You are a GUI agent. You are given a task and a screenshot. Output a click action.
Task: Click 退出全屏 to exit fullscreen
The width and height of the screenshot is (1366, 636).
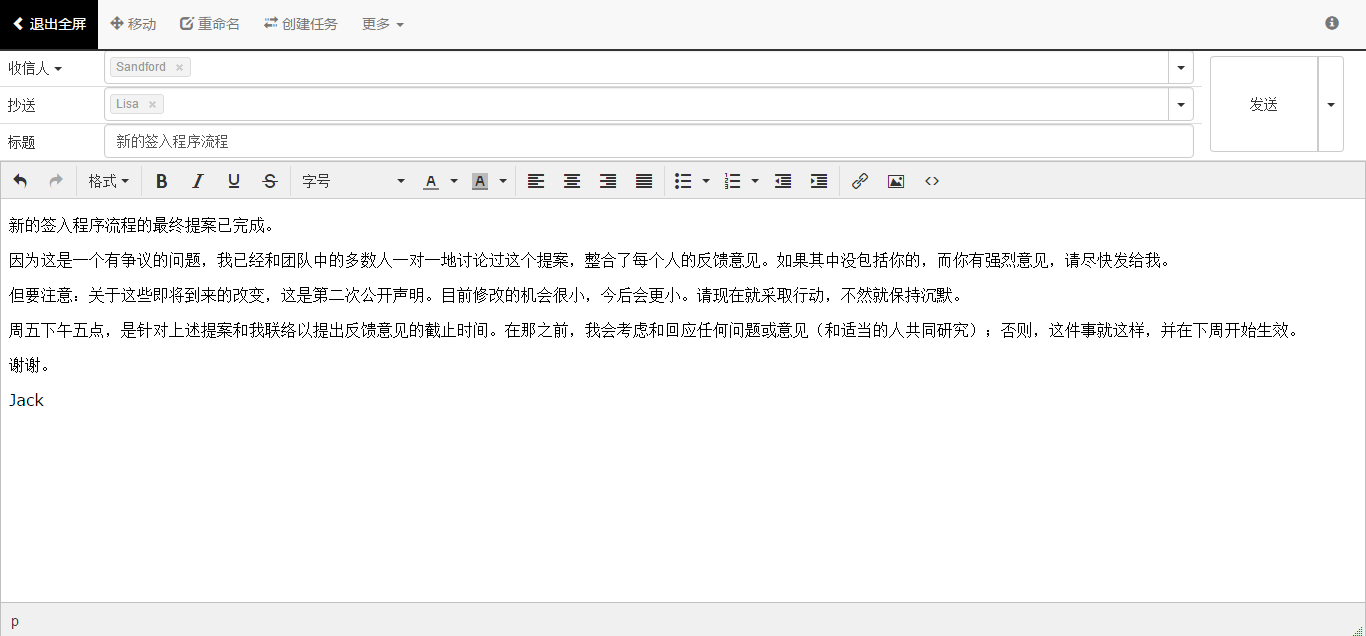[49, 24]
